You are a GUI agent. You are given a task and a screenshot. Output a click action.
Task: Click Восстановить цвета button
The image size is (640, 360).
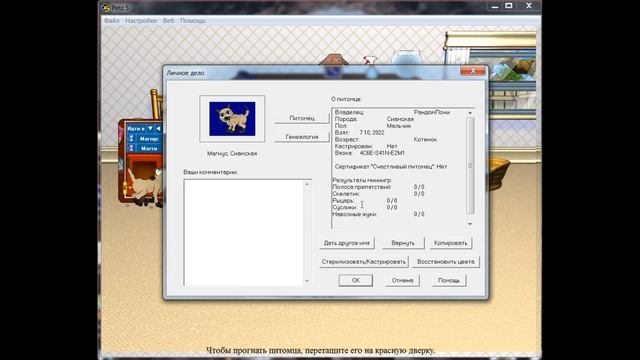pos(446,262)
